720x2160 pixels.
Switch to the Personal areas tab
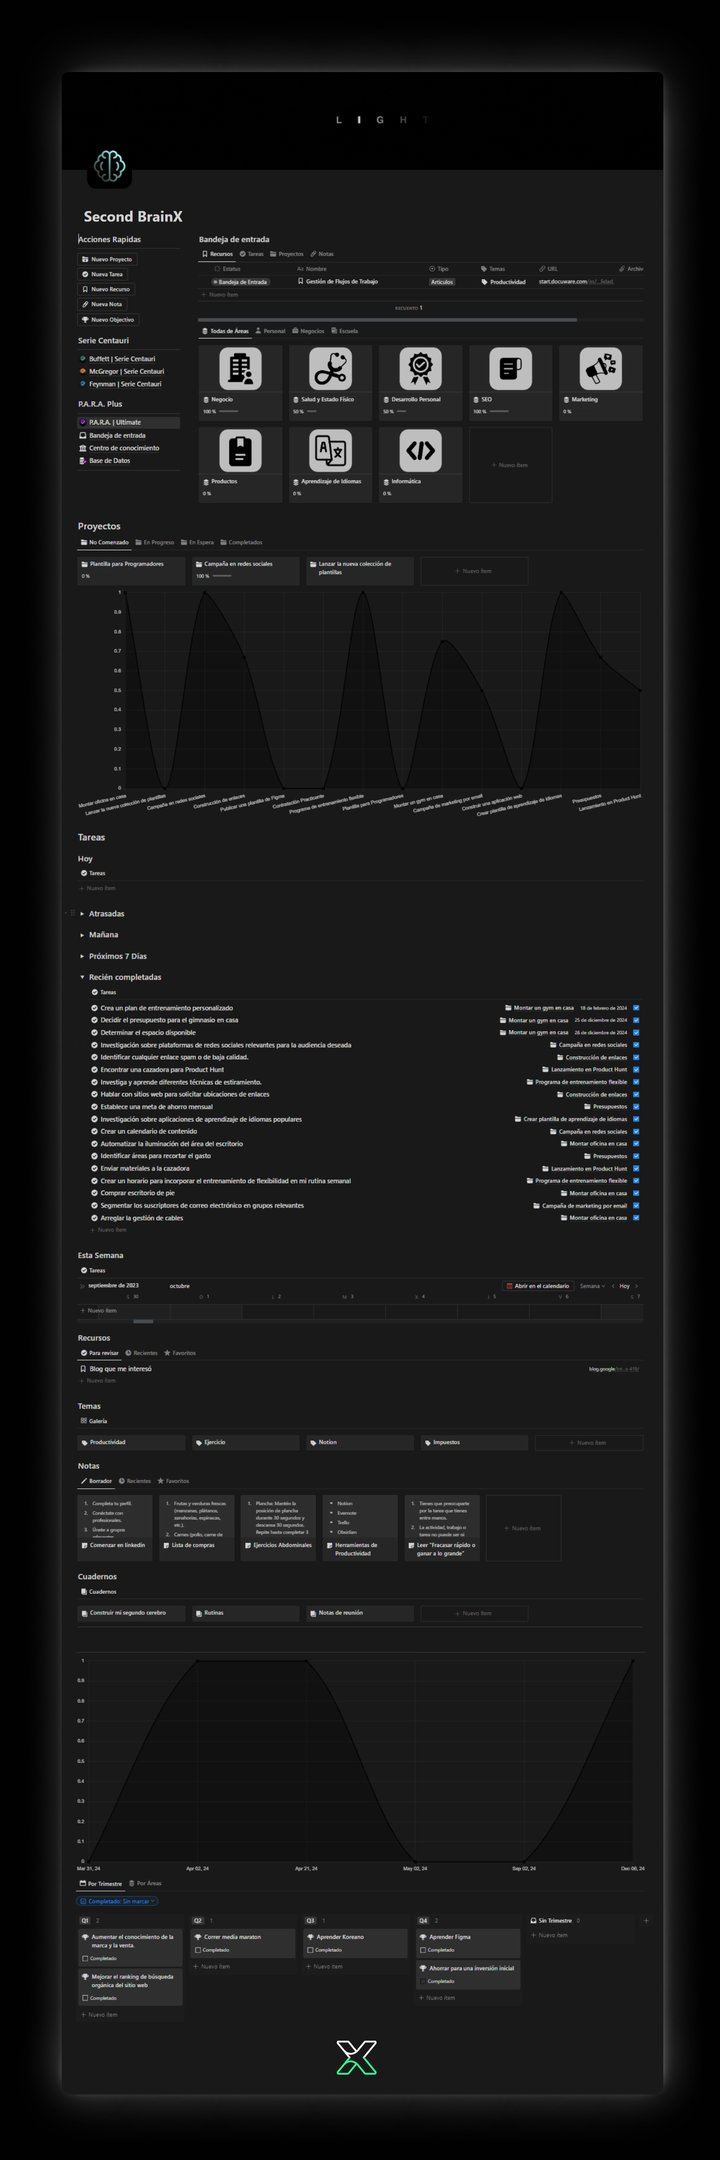point(270,331)
